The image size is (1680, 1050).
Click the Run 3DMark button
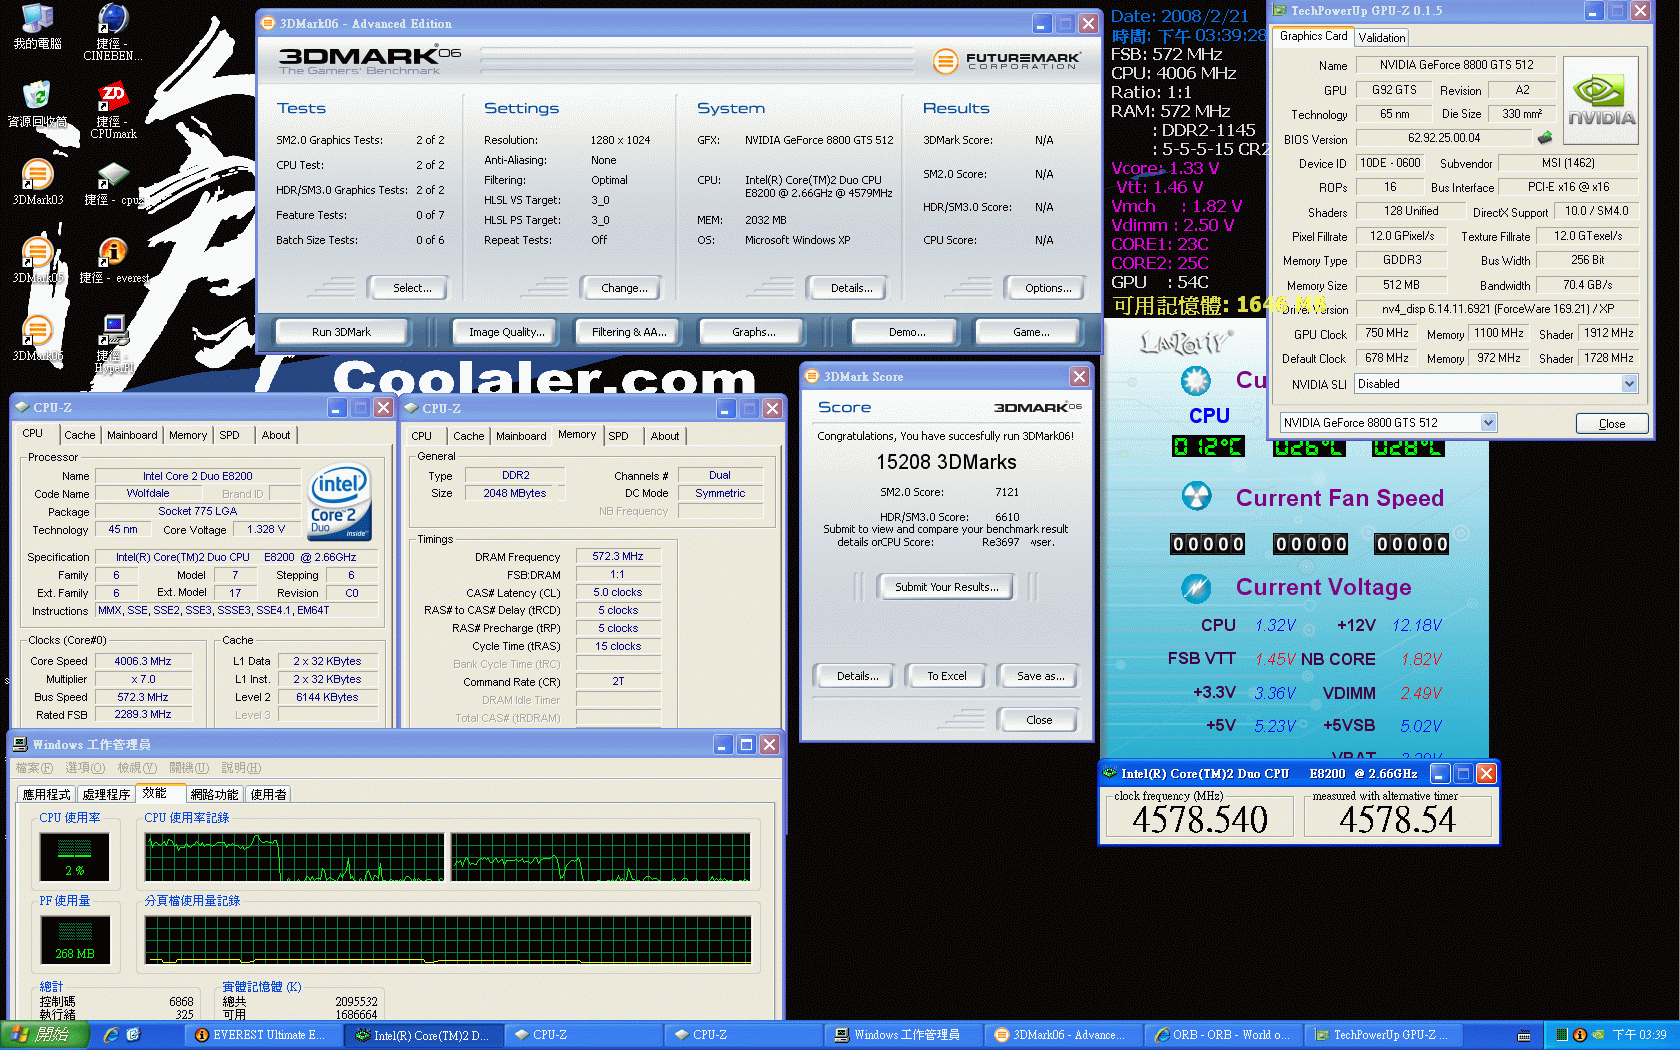tap(341, 332)
